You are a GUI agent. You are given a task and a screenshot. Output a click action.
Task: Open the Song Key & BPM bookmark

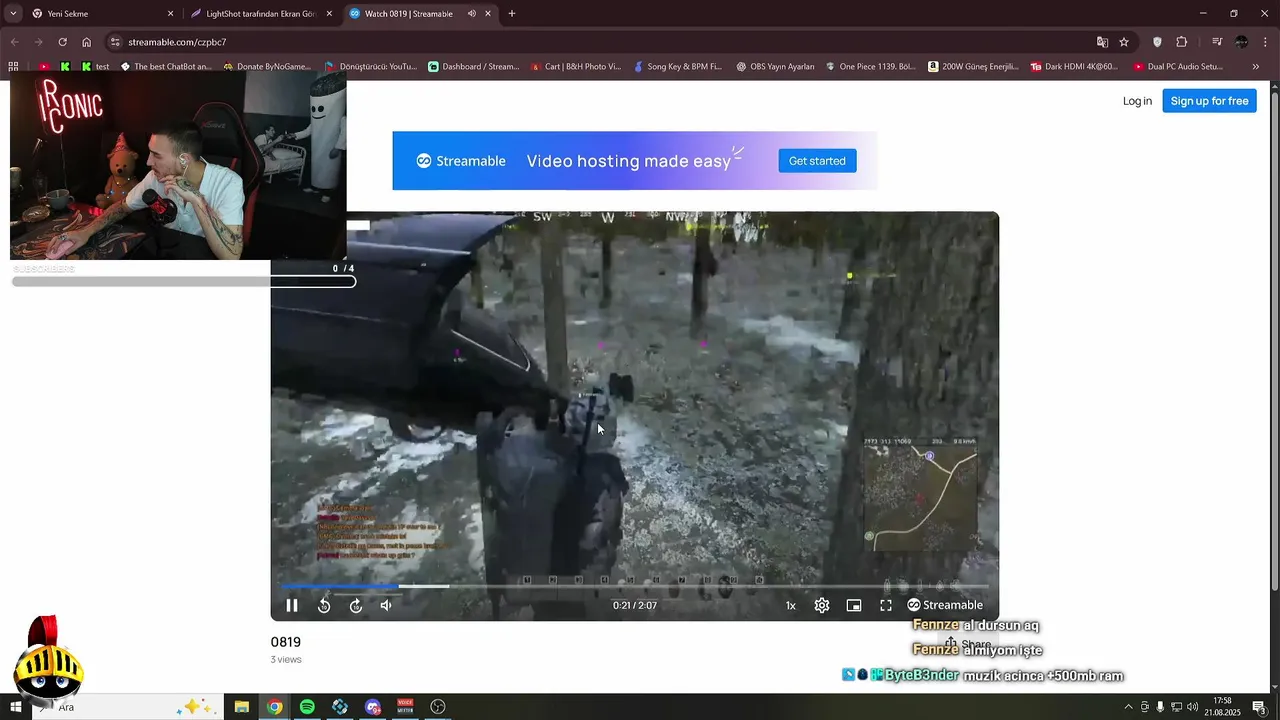point(677,67)
